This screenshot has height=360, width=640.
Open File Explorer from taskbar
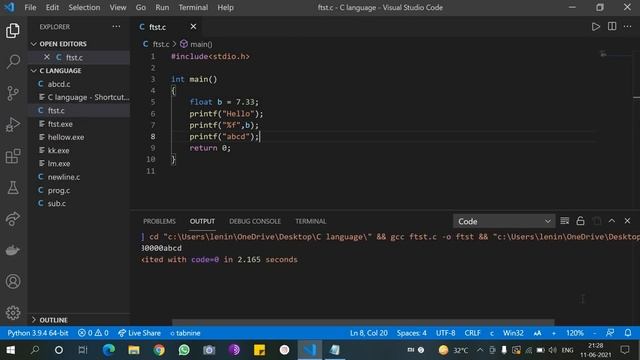pyautogui.click(x=134, y=350)
